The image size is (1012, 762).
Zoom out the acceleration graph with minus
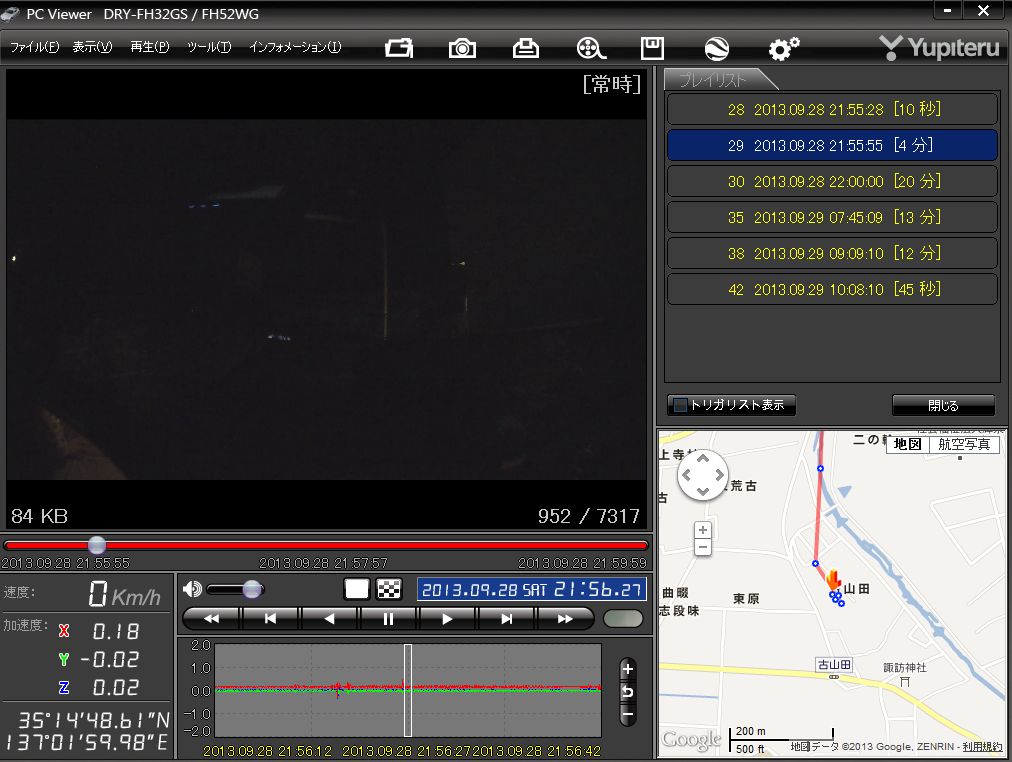pyautogui.click(x=627, y=714)
